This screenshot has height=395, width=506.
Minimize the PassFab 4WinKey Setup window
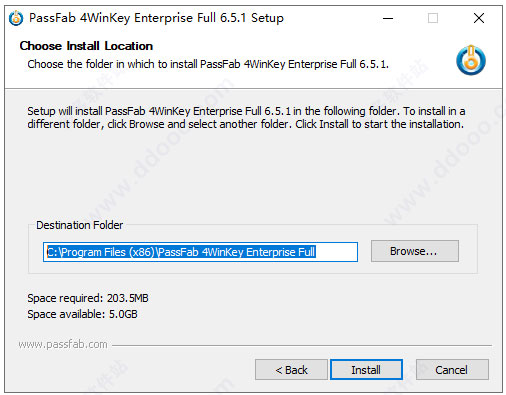388,18
